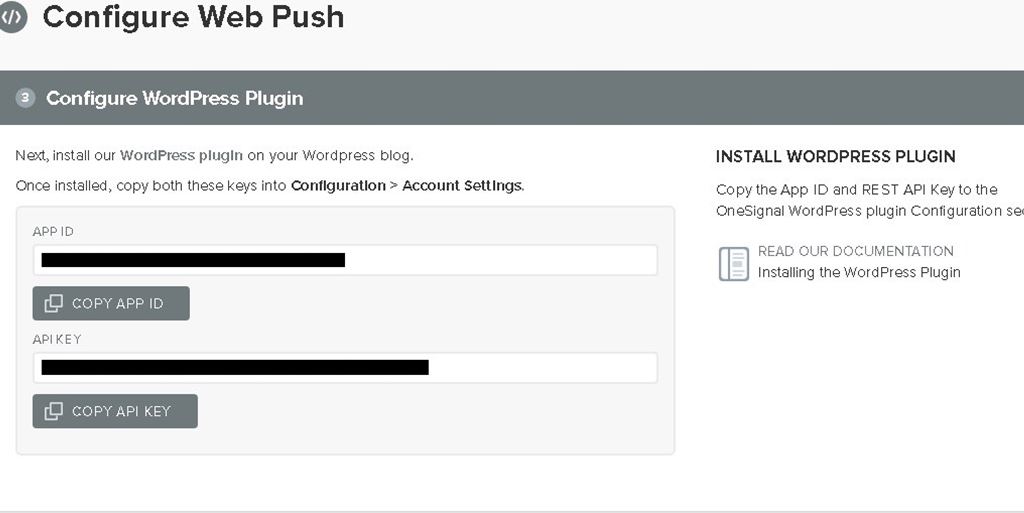Viewport: 1024px width, 513px height.
Task: Open the documentation book icon
Action: (734, 263)
